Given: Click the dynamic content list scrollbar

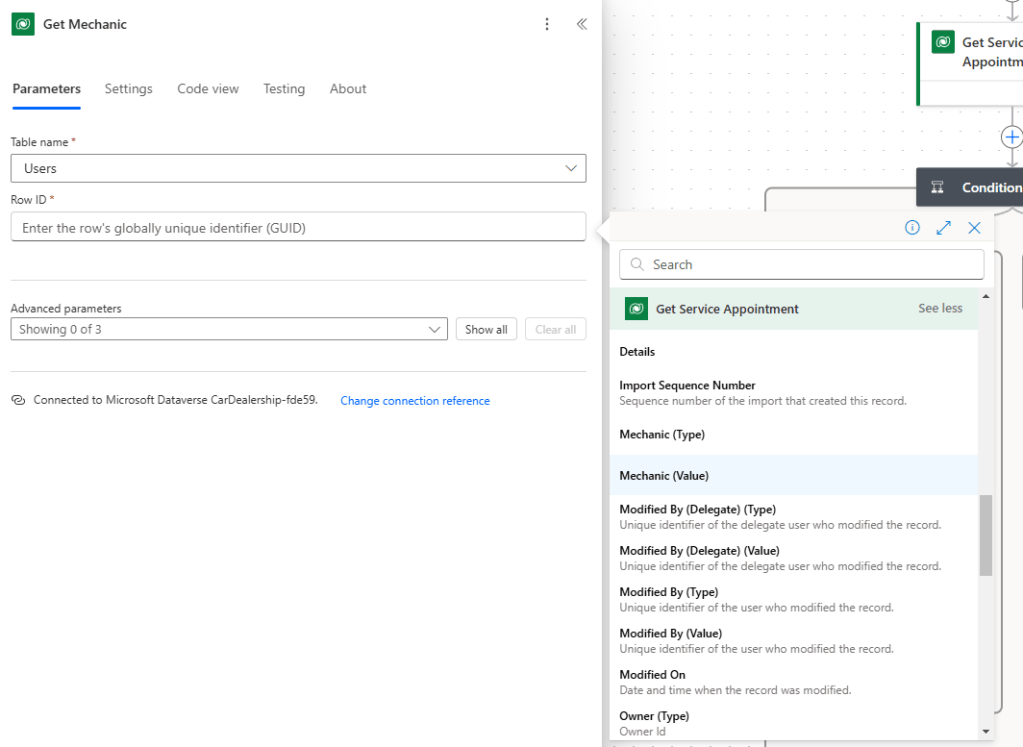Looking at the screenshot, I should [x=985, y=535].
